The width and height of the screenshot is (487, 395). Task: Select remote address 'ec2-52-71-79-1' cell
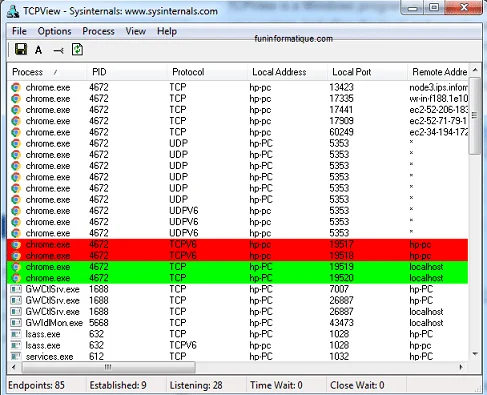[x=438, y=121]
